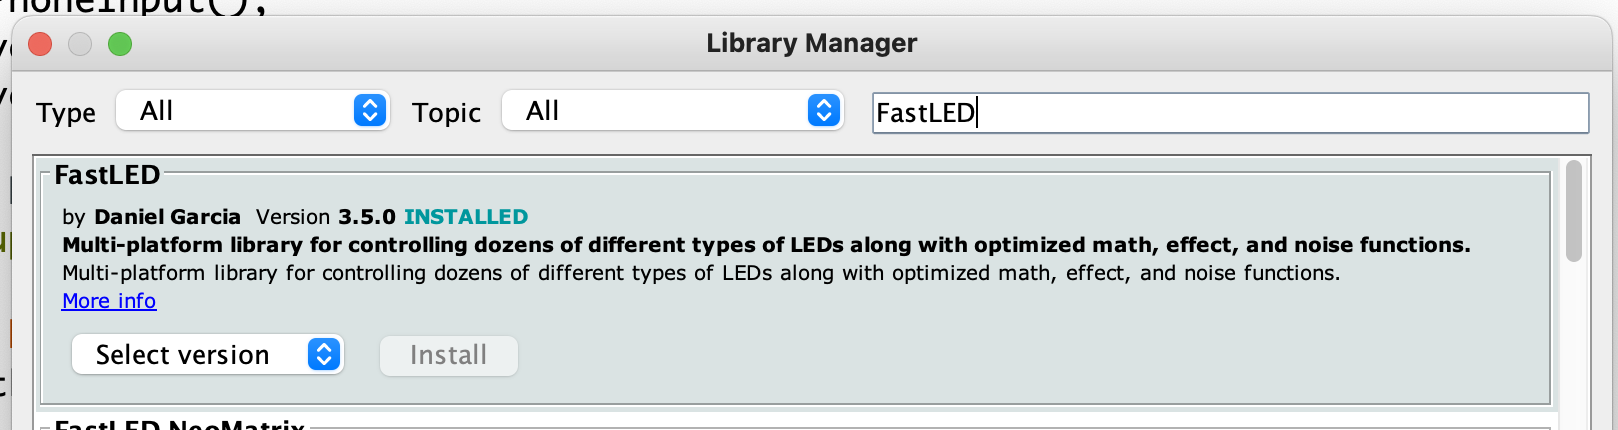Image resolution: width=1618 pixels, height=430 pixels.
Task: Click the INSTALLED status label
Action: tap(465, 217)
